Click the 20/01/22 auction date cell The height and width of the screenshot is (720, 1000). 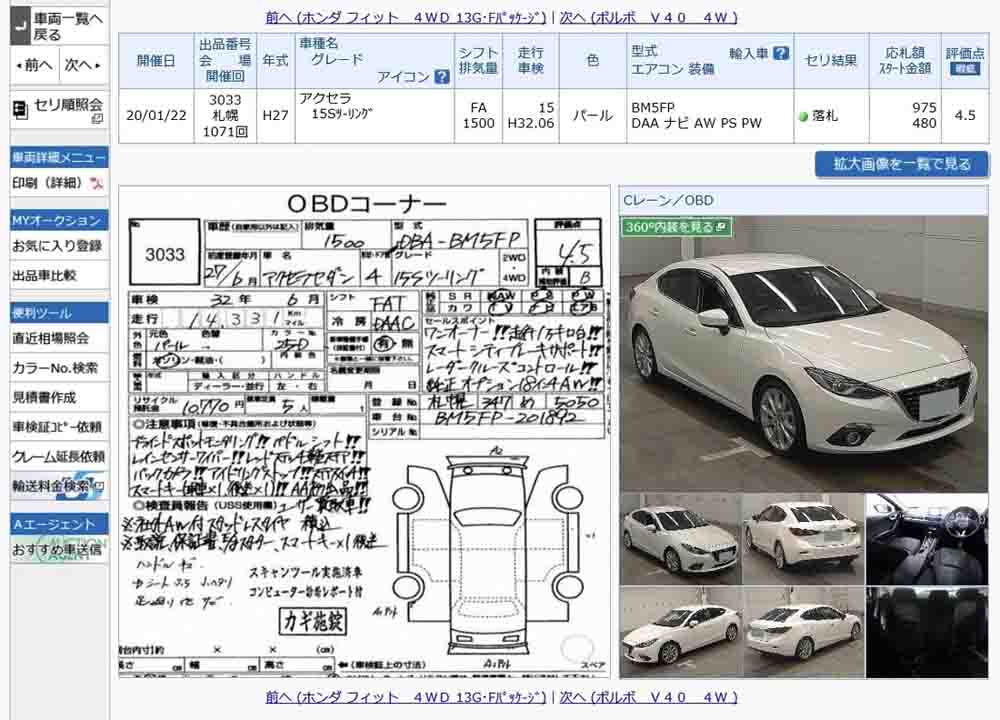pos(156,115)
